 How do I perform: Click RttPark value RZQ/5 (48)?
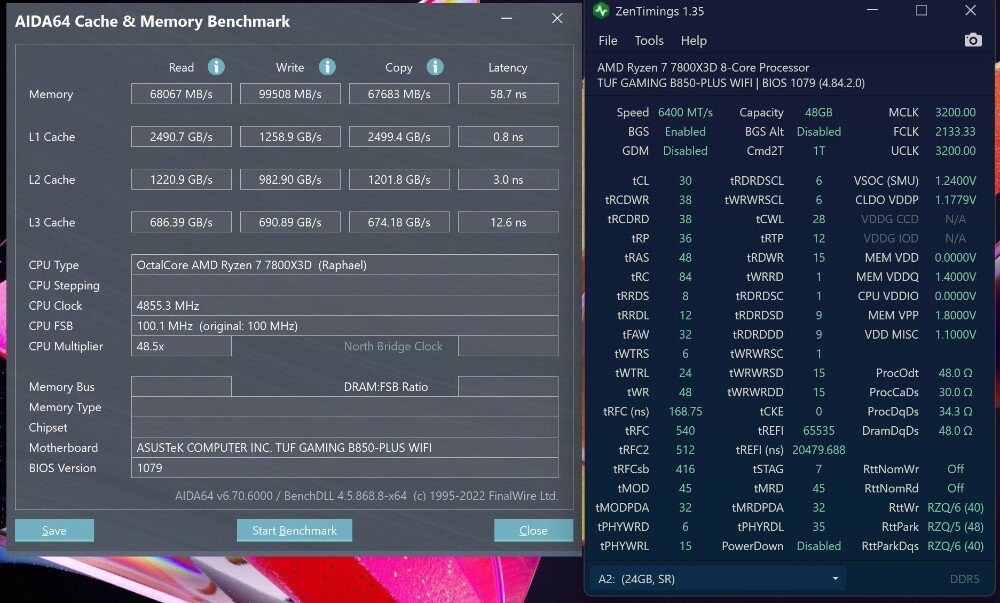(x=955, y=527)
